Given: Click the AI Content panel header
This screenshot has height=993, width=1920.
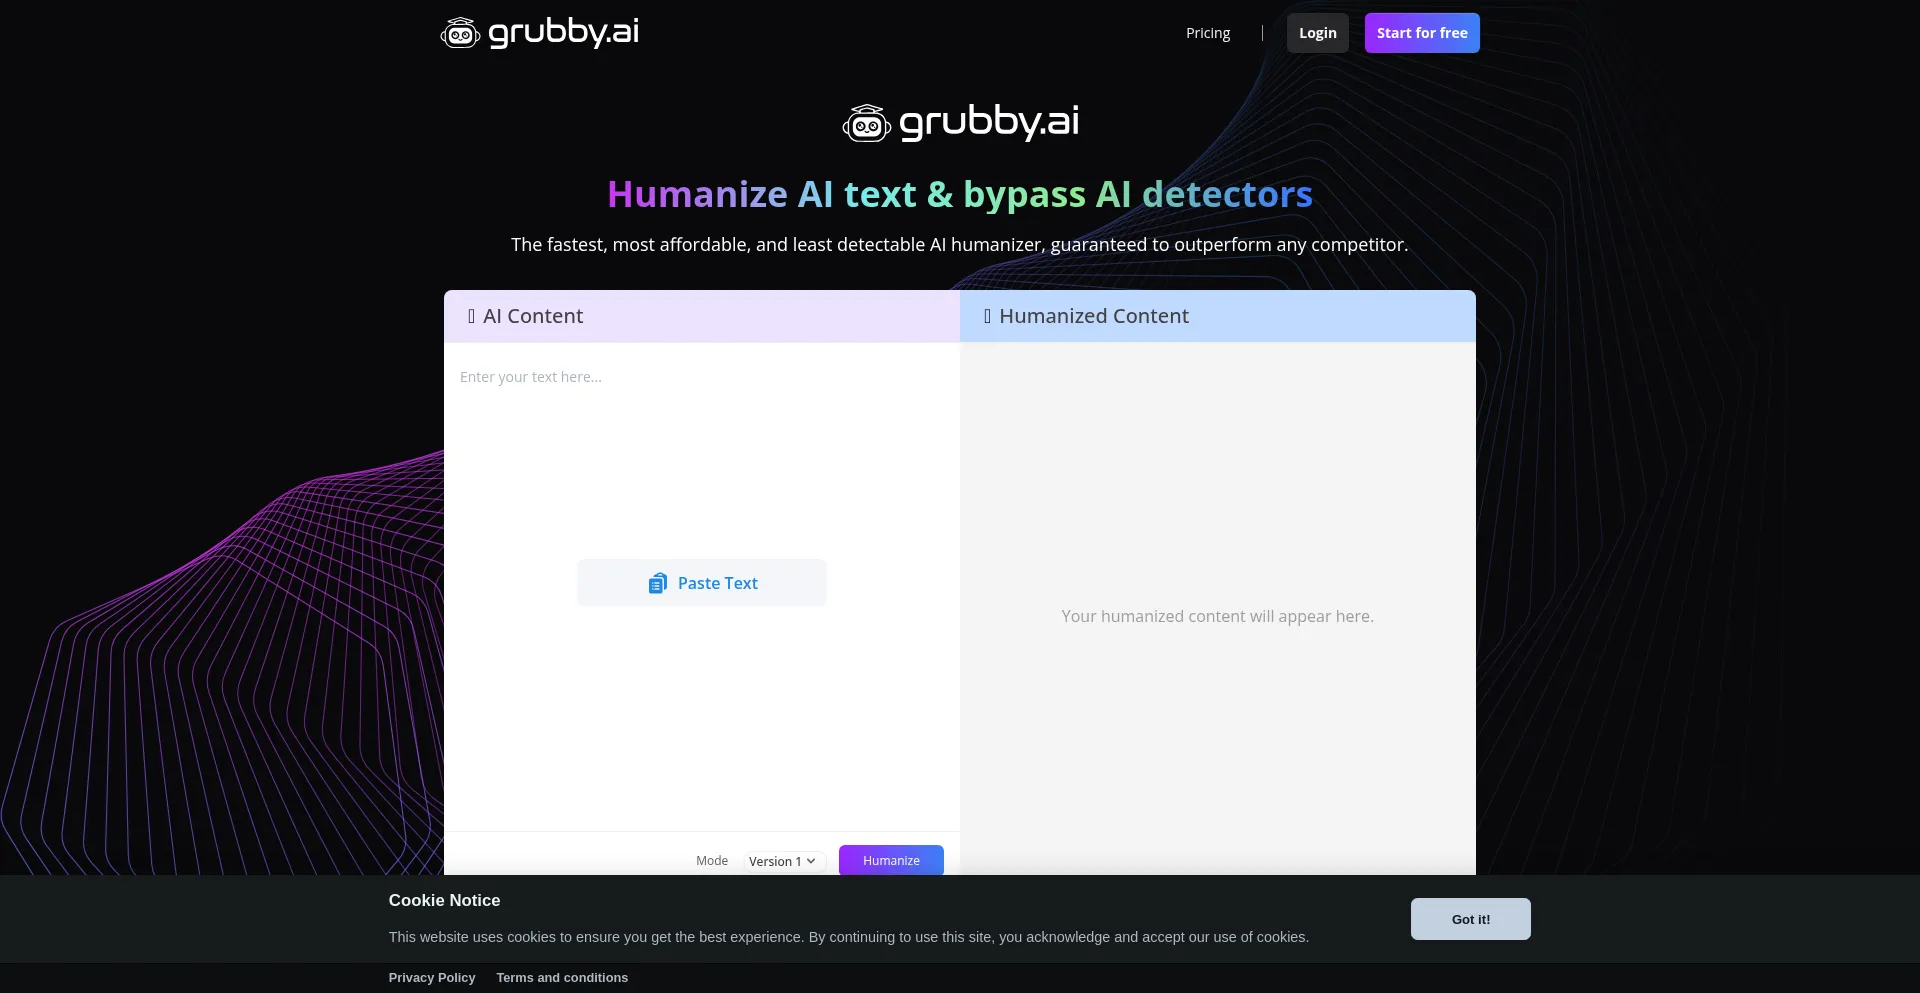Looking at the screenshot, I should tap(702, 316).
